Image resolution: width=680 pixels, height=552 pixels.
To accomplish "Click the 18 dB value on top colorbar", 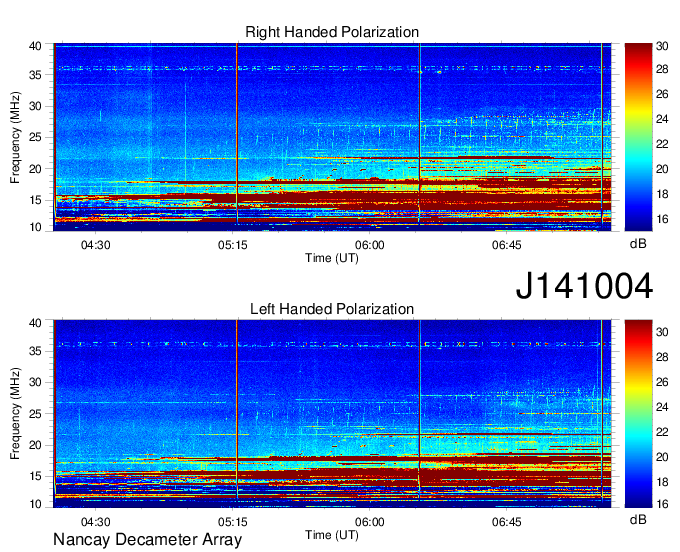I will [x=662, y=194].
